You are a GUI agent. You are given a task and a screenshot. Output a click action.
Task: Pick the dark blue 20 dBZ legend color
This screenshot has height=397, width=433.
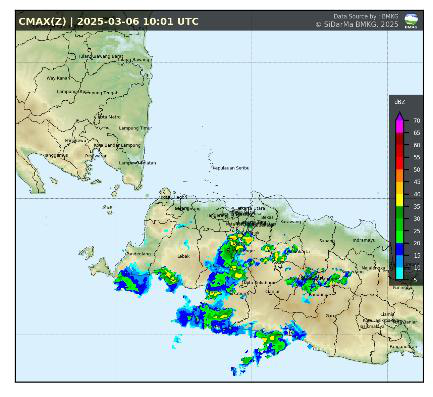399,249
